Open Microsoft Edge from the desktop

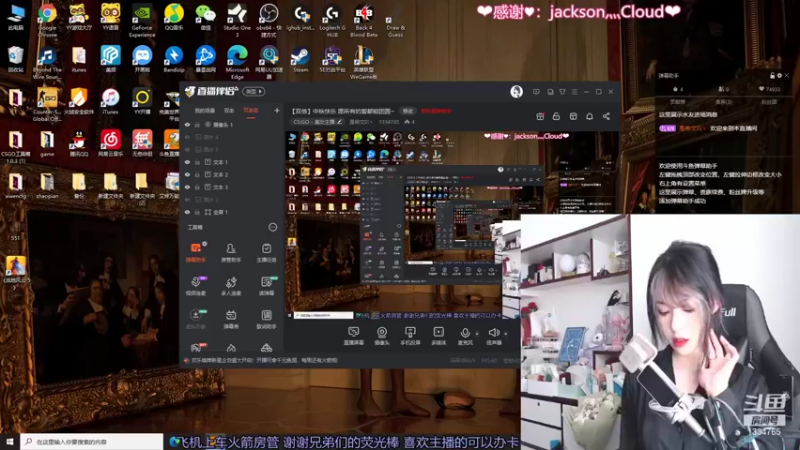237,62
